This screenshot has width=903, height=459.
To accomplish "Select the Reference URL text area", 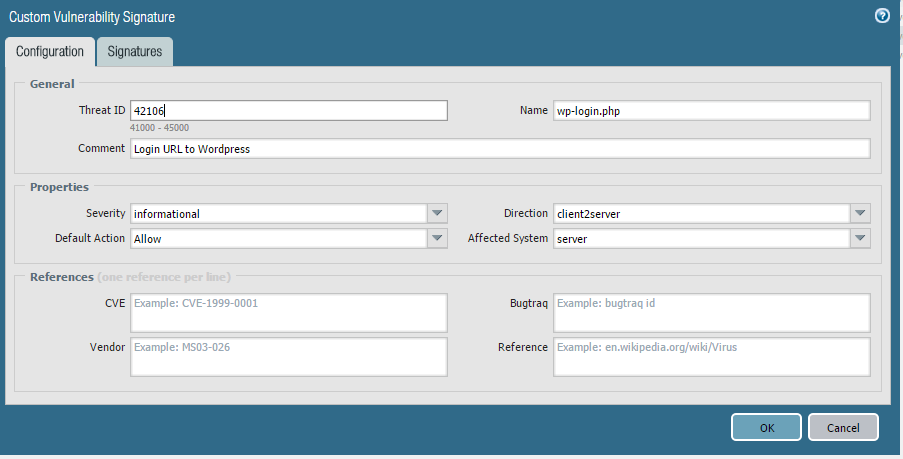I will pos(711,356).
